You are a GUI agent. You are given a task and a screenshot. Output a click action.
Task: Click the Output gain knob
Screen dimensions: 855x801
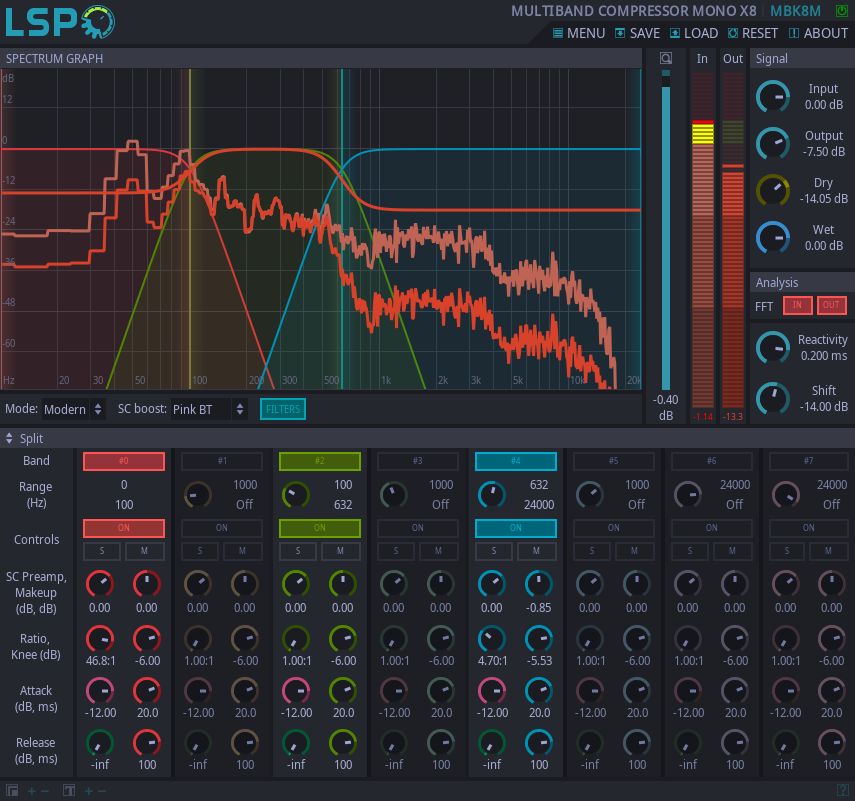[773, 144]
